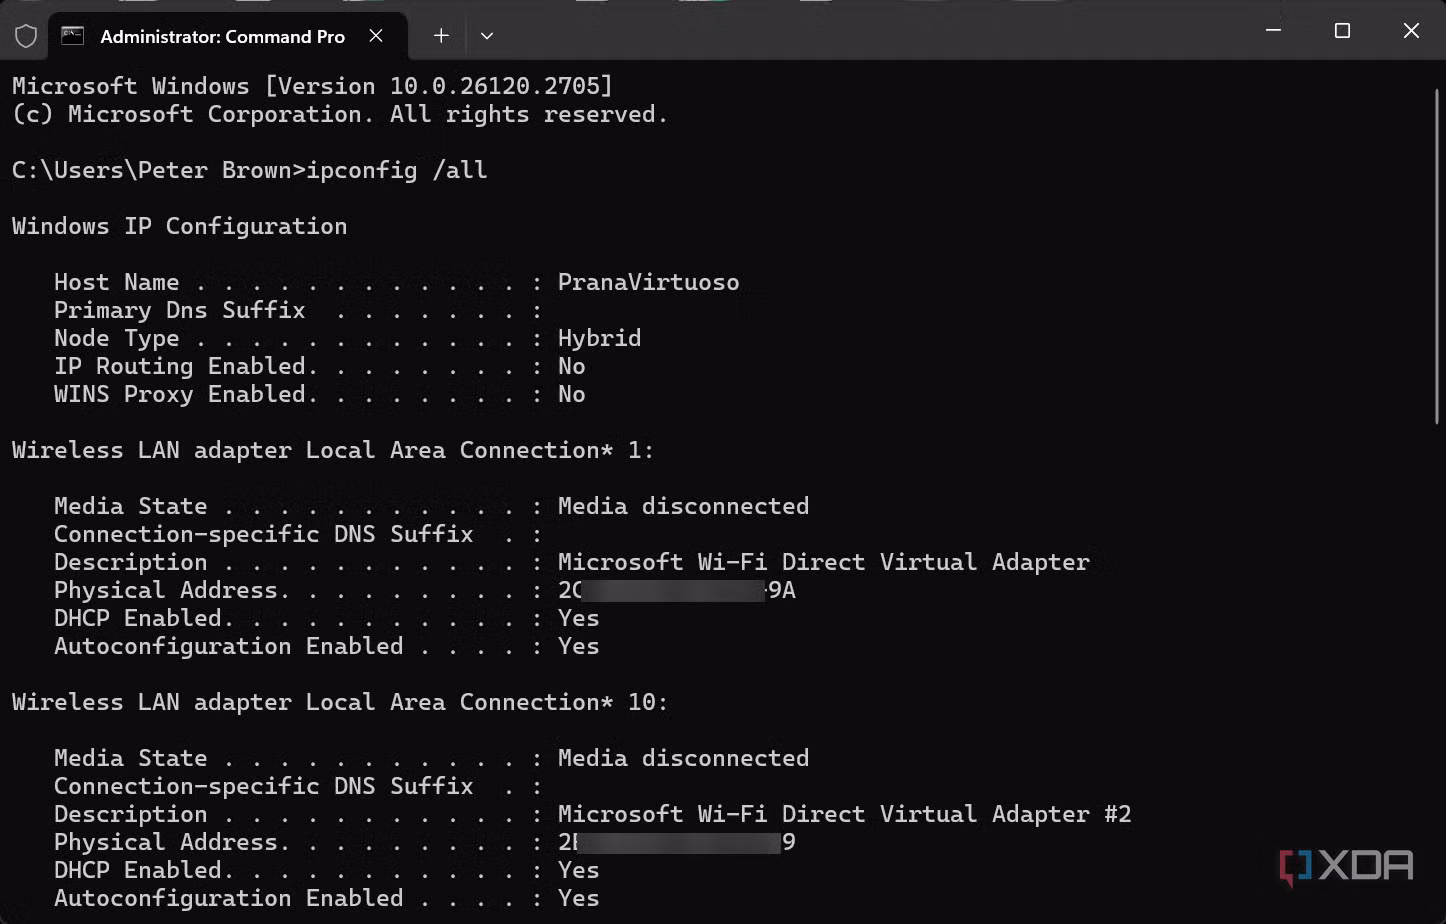This screenshot has height=924, width=1446.
Task: Select the Administrator: Command Pro tab
Action: click(220, 35)
